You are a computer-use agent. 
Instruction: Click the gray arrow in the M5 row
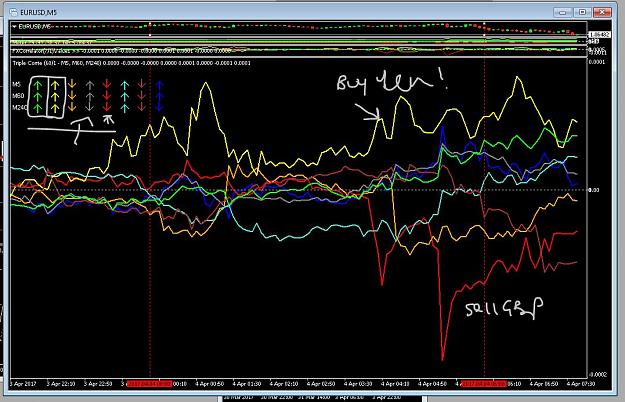click(x=90, y=84)
